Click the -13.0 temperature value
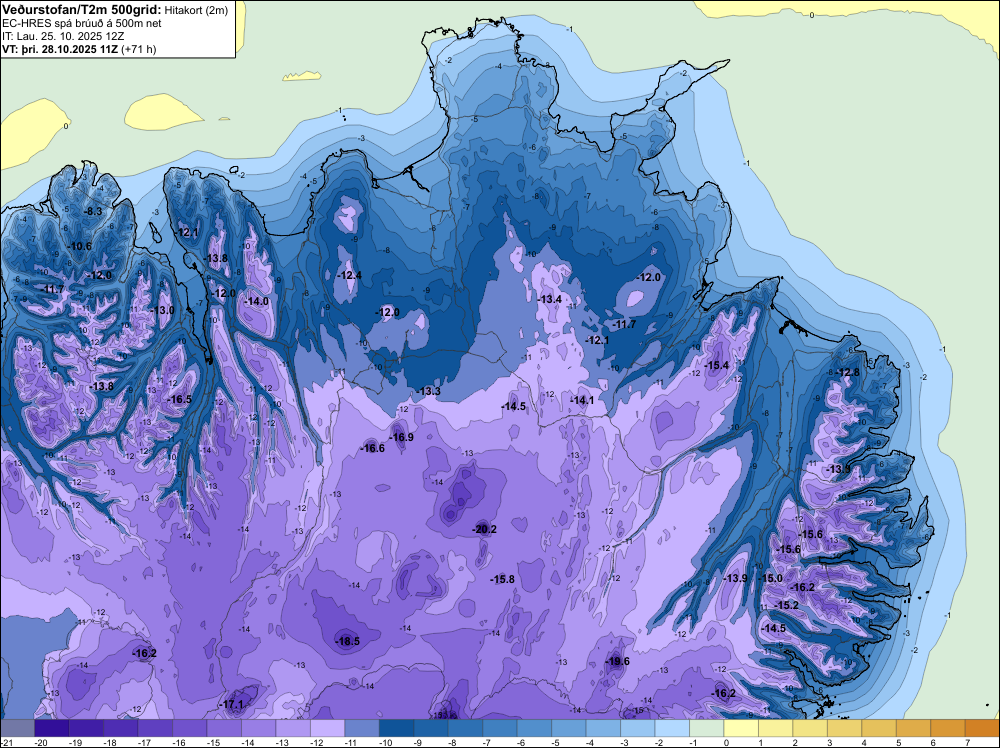 tap(162, 310)
